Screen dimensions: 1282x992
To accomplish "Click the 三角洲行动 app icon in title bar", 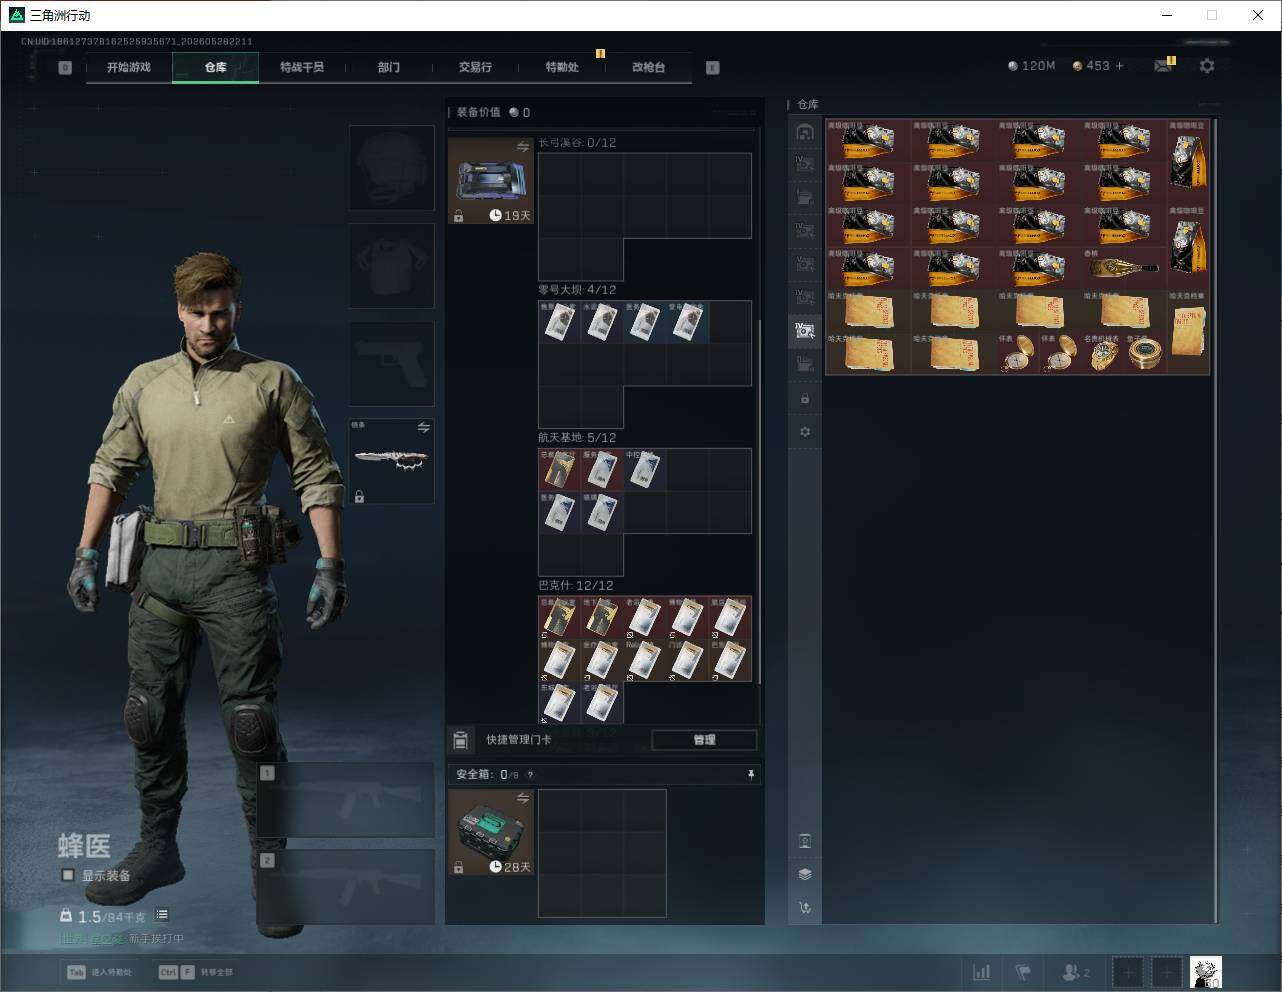I will pyautogui.click(x=16, y=15).
